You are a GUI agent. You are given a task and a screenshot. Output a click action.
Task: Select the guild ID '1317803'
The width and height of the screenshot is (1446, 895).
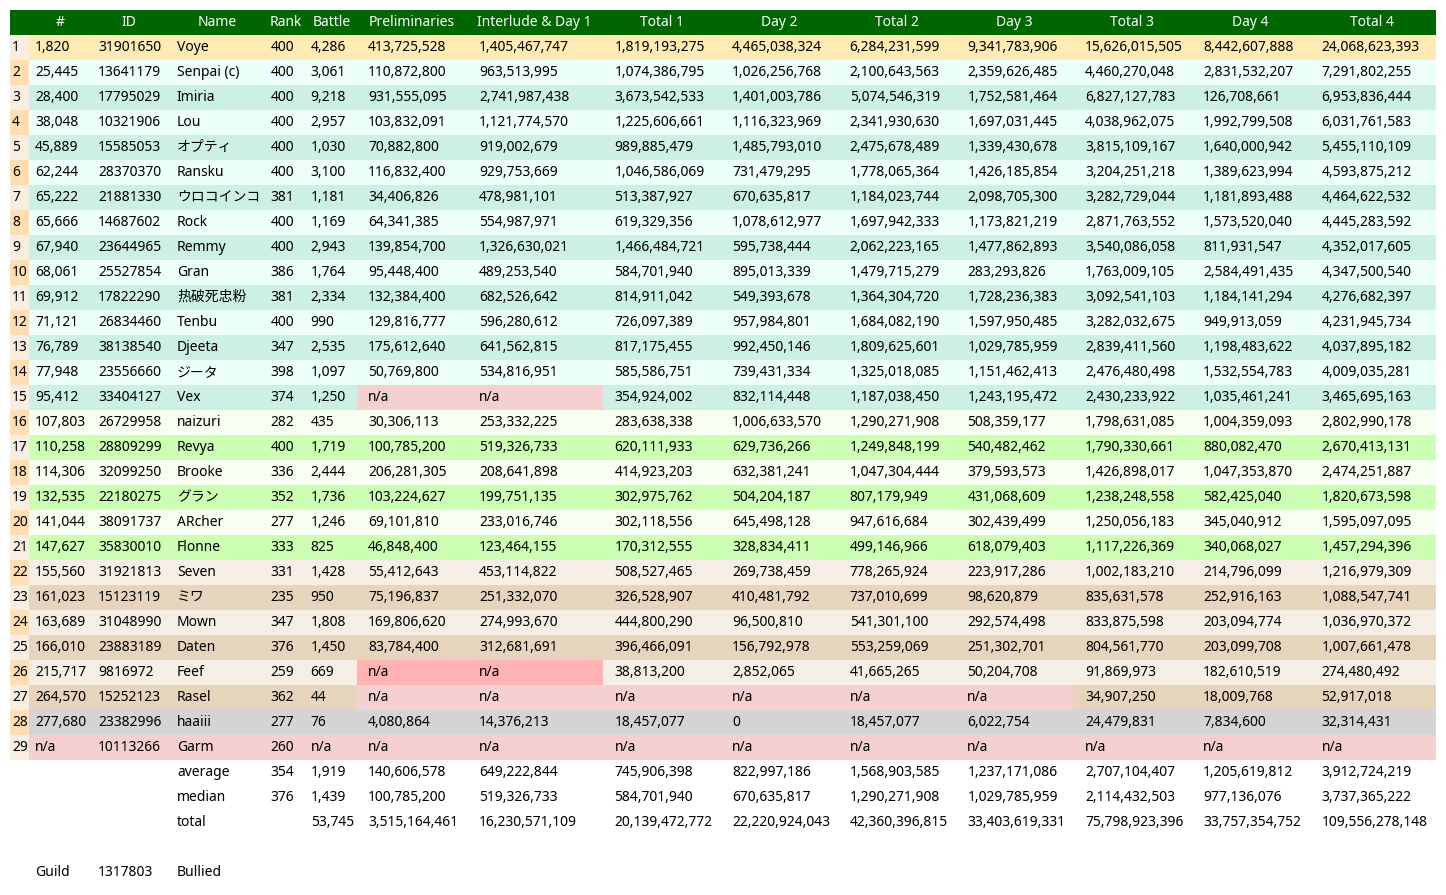tap(125, 871)
